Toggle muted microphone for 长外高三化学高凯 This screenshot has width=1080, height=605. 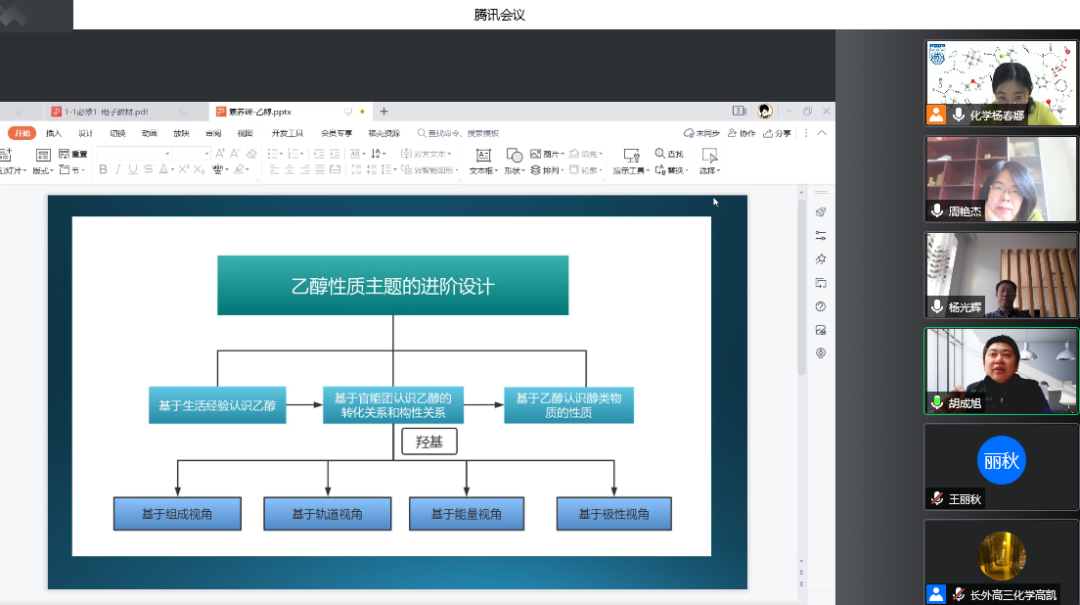click(x=958, y=594)
